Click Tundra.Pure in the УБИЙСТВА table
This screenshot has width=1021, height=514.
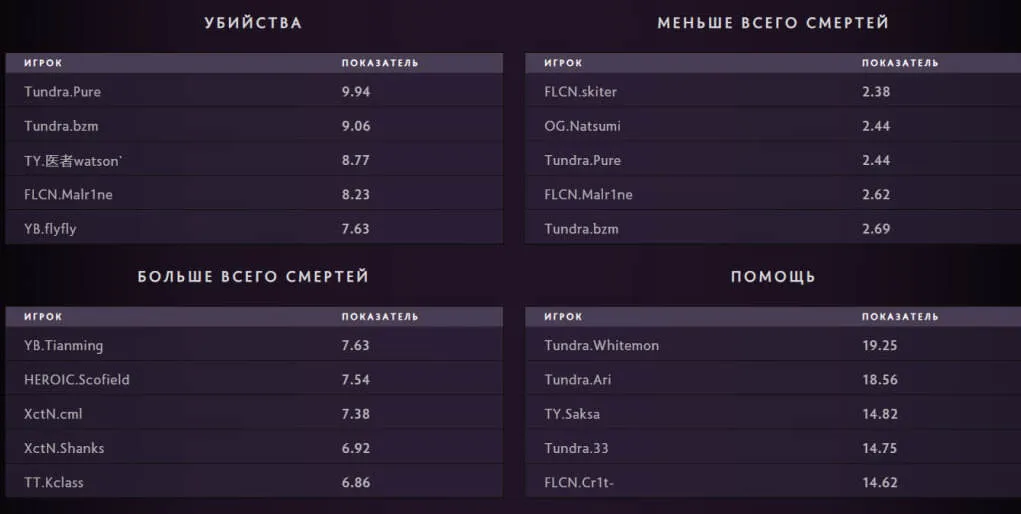(63, 92)
